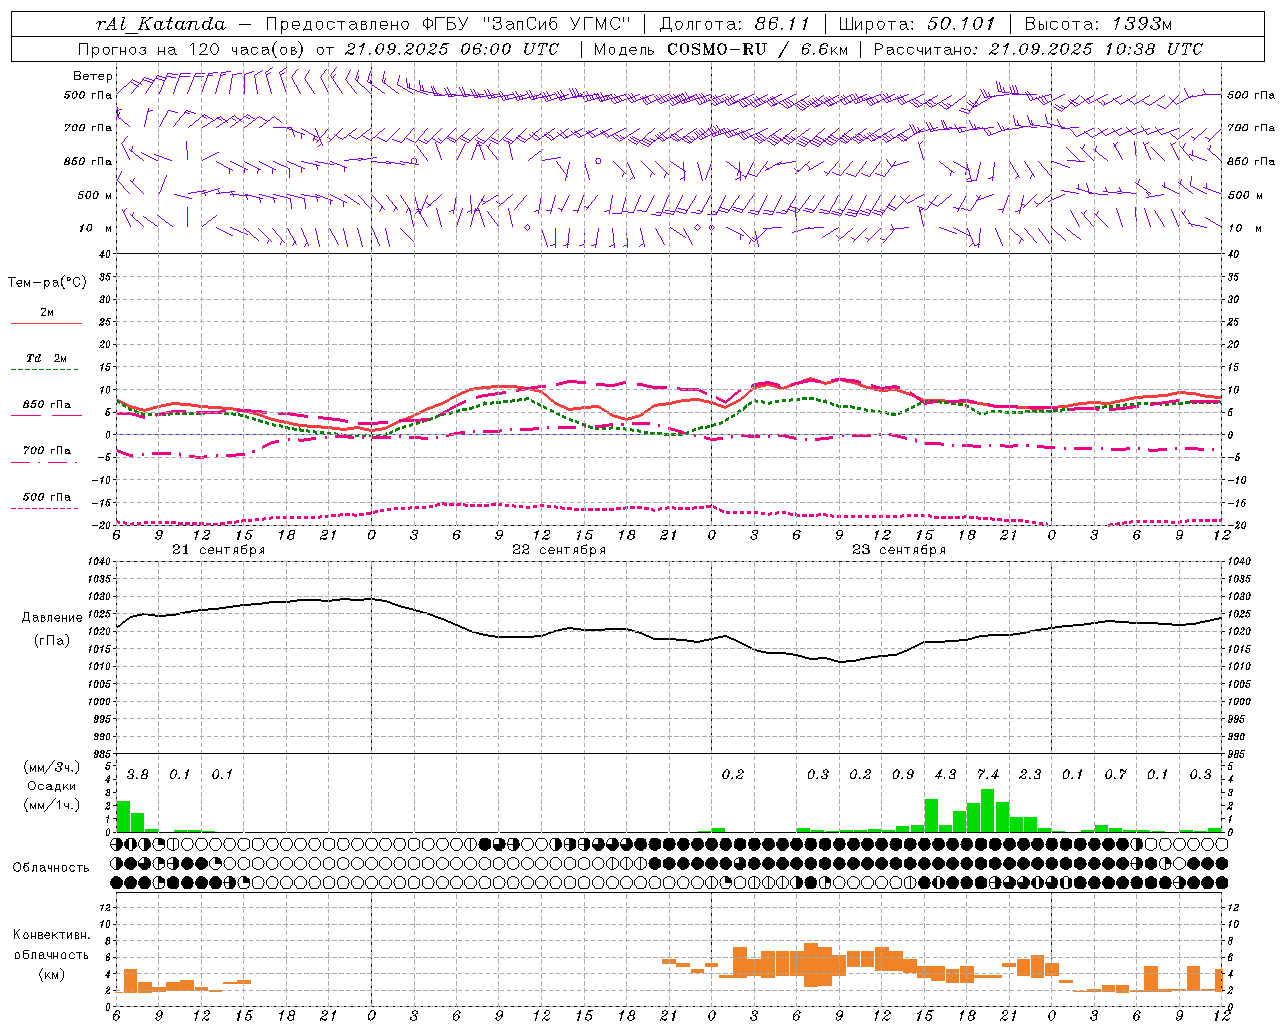The width and height of the screenshot is (1280, 1024).
Task: Click the '4.3' precipitation total value
Action: pos(945,775)
